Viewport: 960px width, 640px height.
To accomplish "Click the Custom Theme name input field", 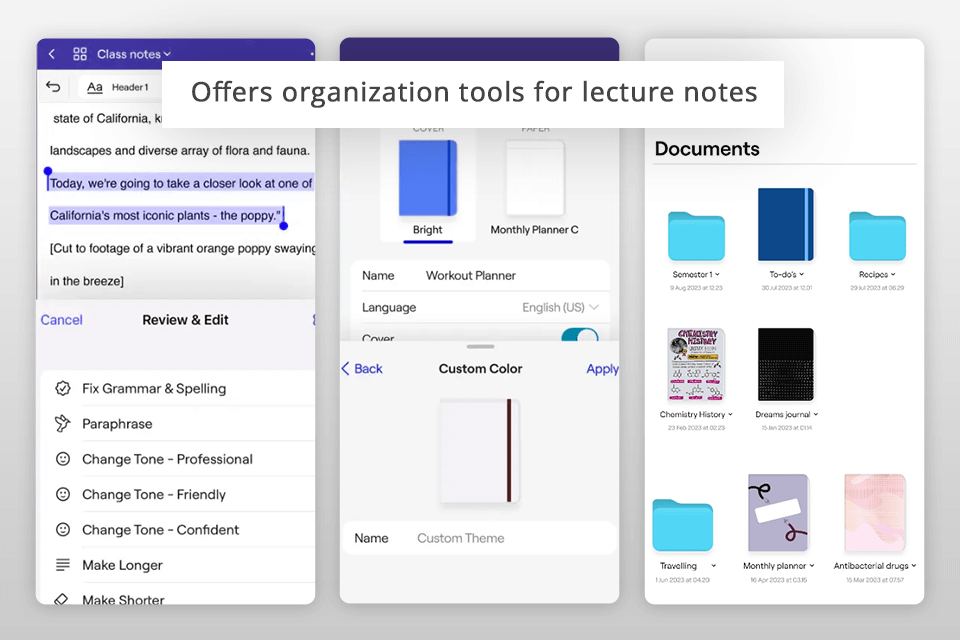I will [x=479, y=538].
